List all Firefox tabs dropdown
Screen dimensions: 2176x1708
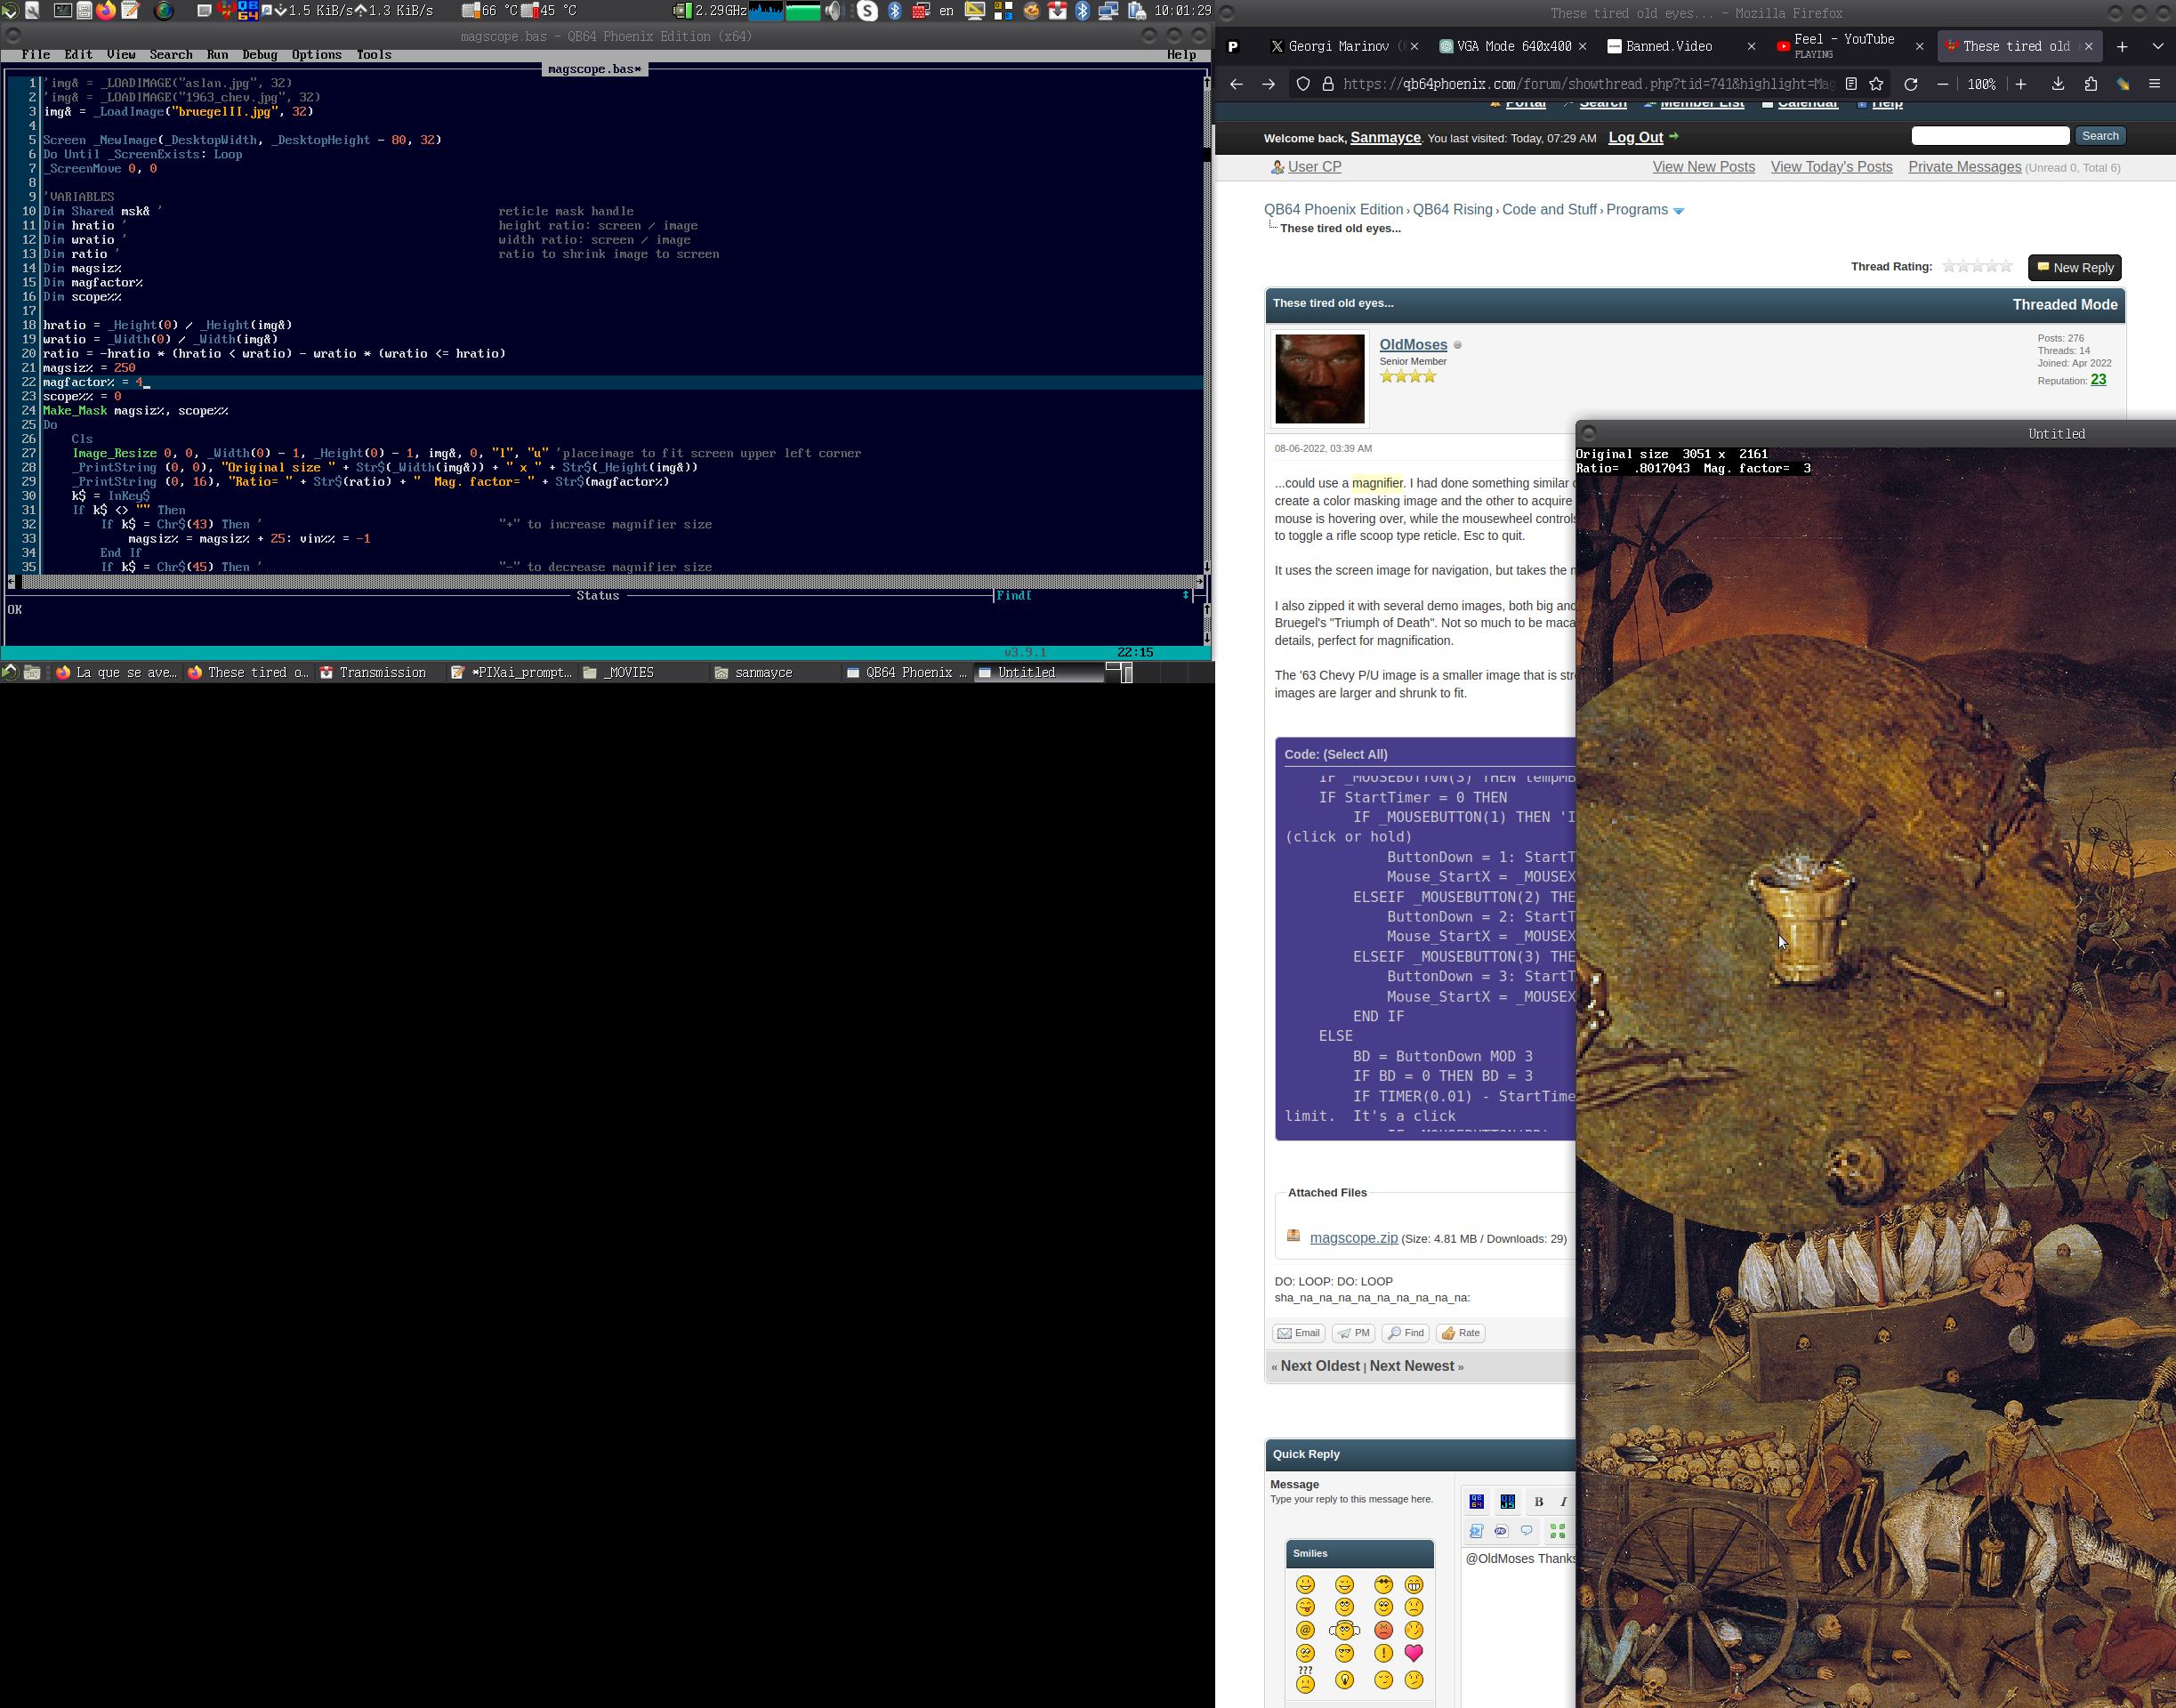(x=2157, y=47)
